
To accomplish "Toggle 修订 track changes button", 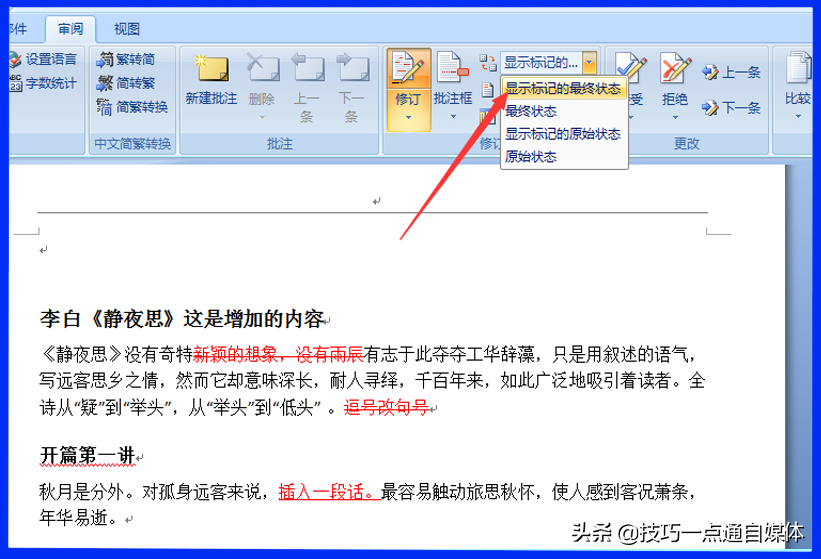I will [409, 69].
